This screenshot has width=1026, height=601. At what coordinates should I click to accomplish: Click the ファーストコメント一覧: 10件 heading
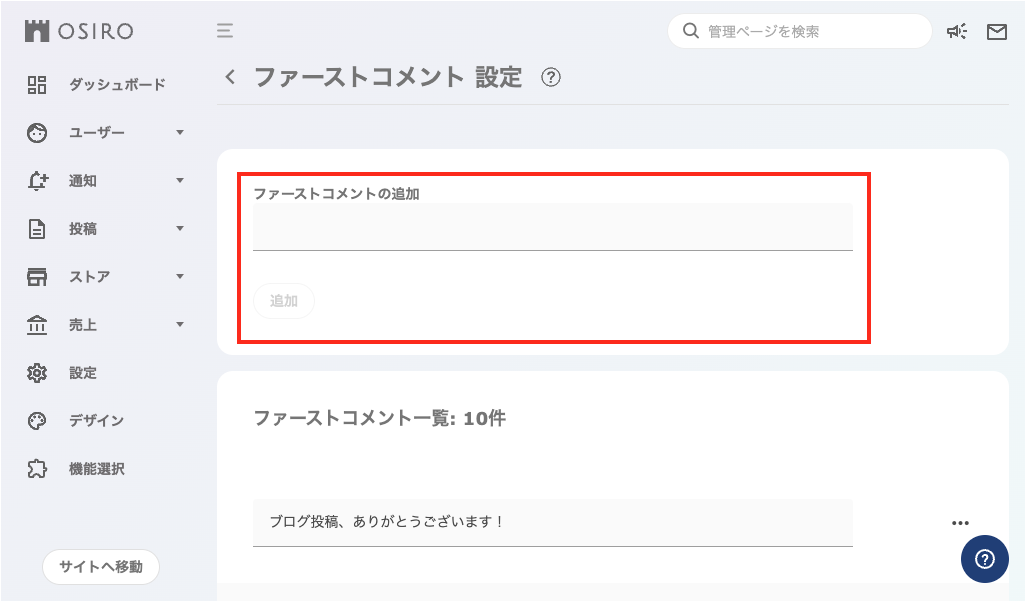(x=380, y=418)
